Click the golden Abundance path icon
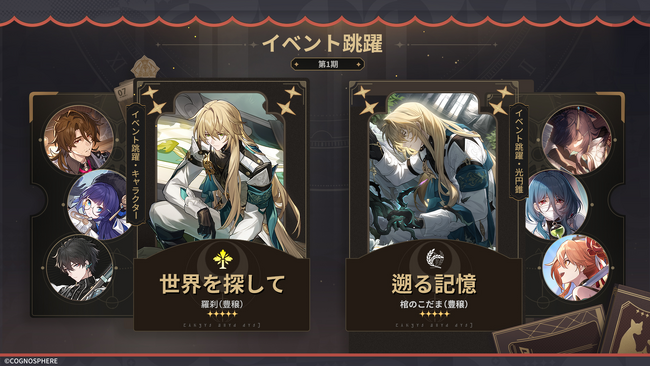The height and width of the screenshot is (366, 650). click(x=223, y=259)
